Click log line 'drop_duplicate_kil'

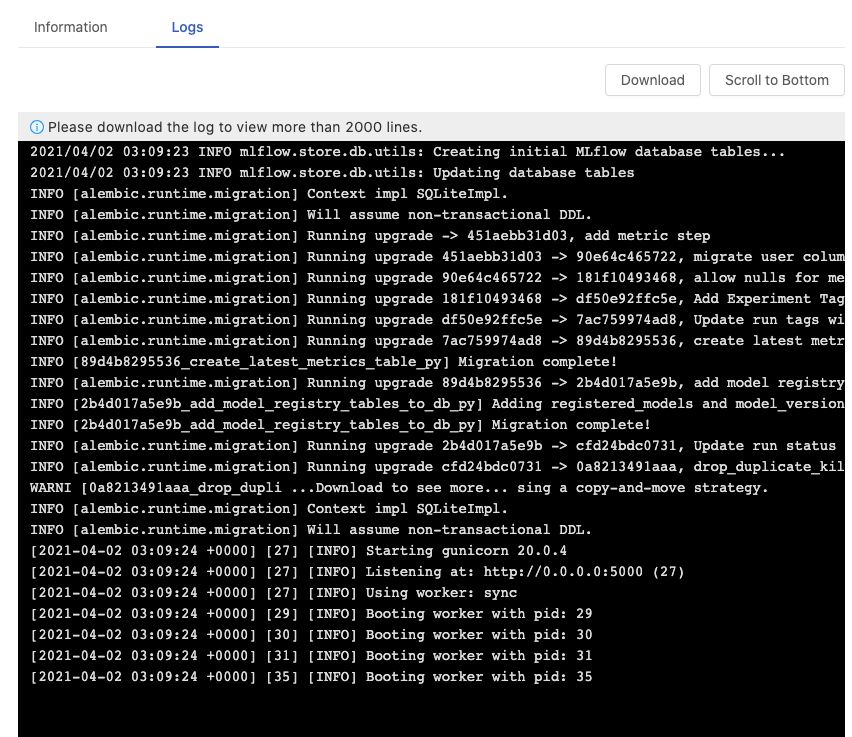pos(437,467)
